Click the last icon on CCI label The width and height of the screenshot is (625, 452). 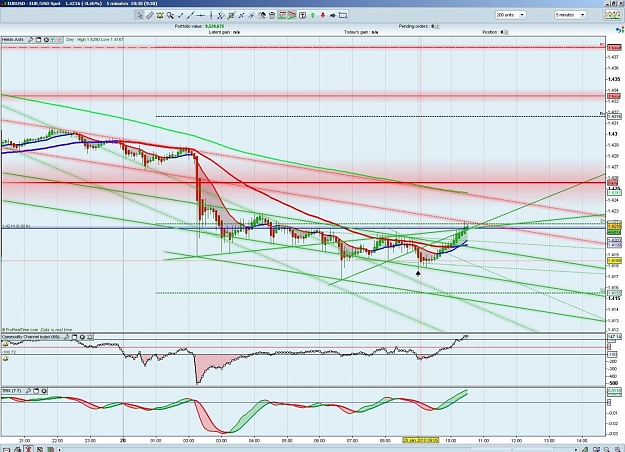click(x=90, y=337)
